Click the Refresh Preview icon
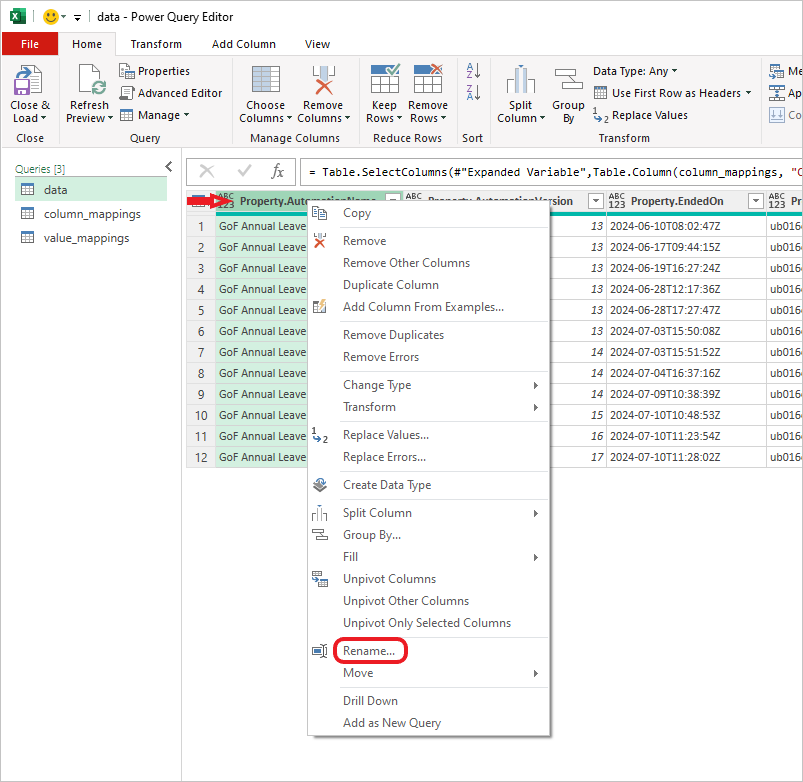Image resolution: width=803 pixels, height=782 pixels. pos(92,80)
